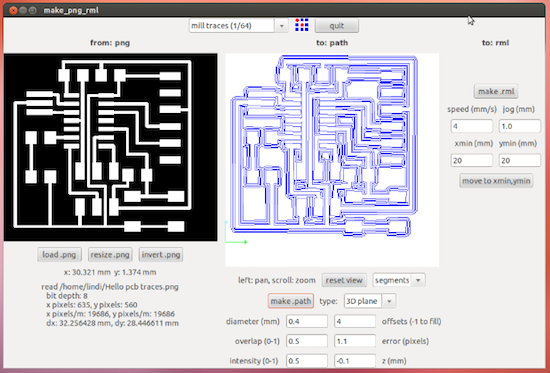Viewport: 550px width, 373px height.
Task: Click the 'x pixels: 635, y pixels: 560' line
Action: click(92, 305)
